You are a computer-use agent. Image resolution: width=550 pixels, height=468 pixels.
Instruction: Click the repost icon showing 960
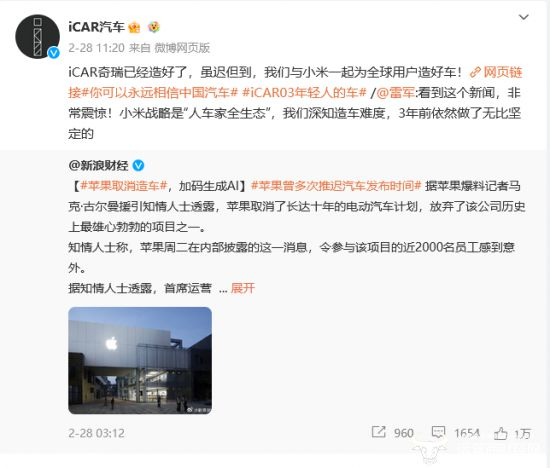click(x=378, y=432)
